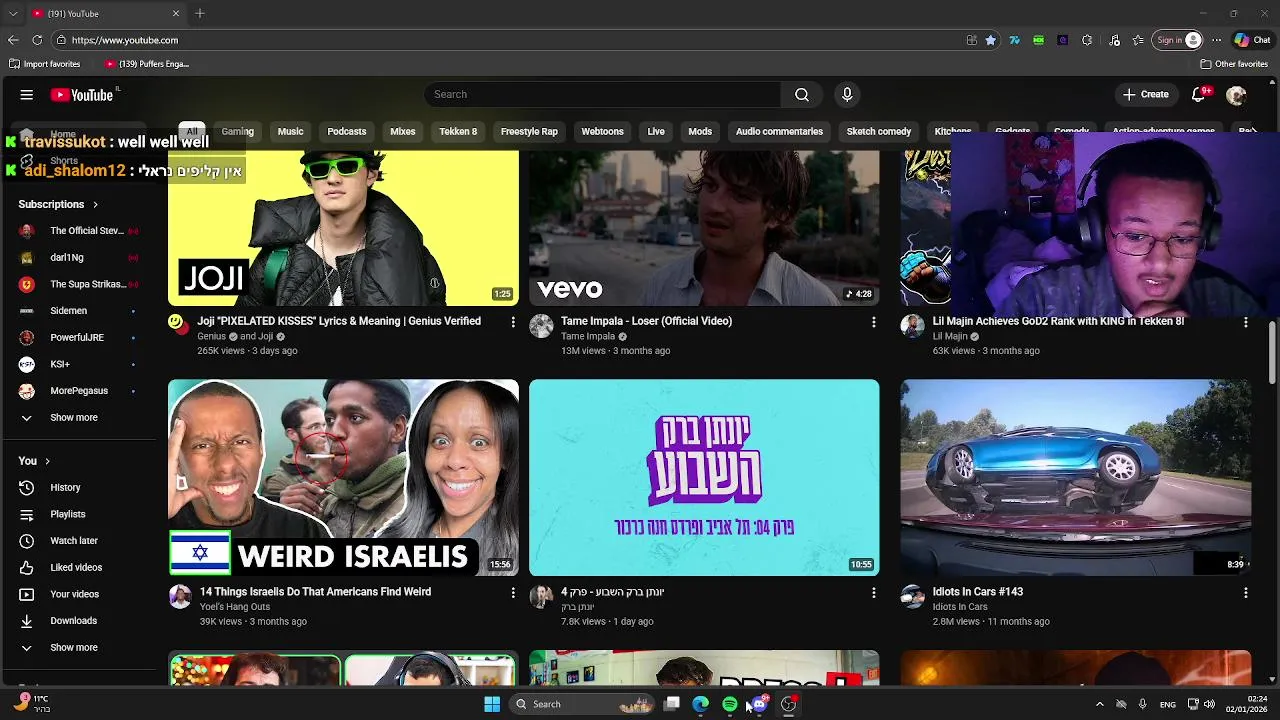Open the YouTube hamburger guide menu

(x=27, y=95)
